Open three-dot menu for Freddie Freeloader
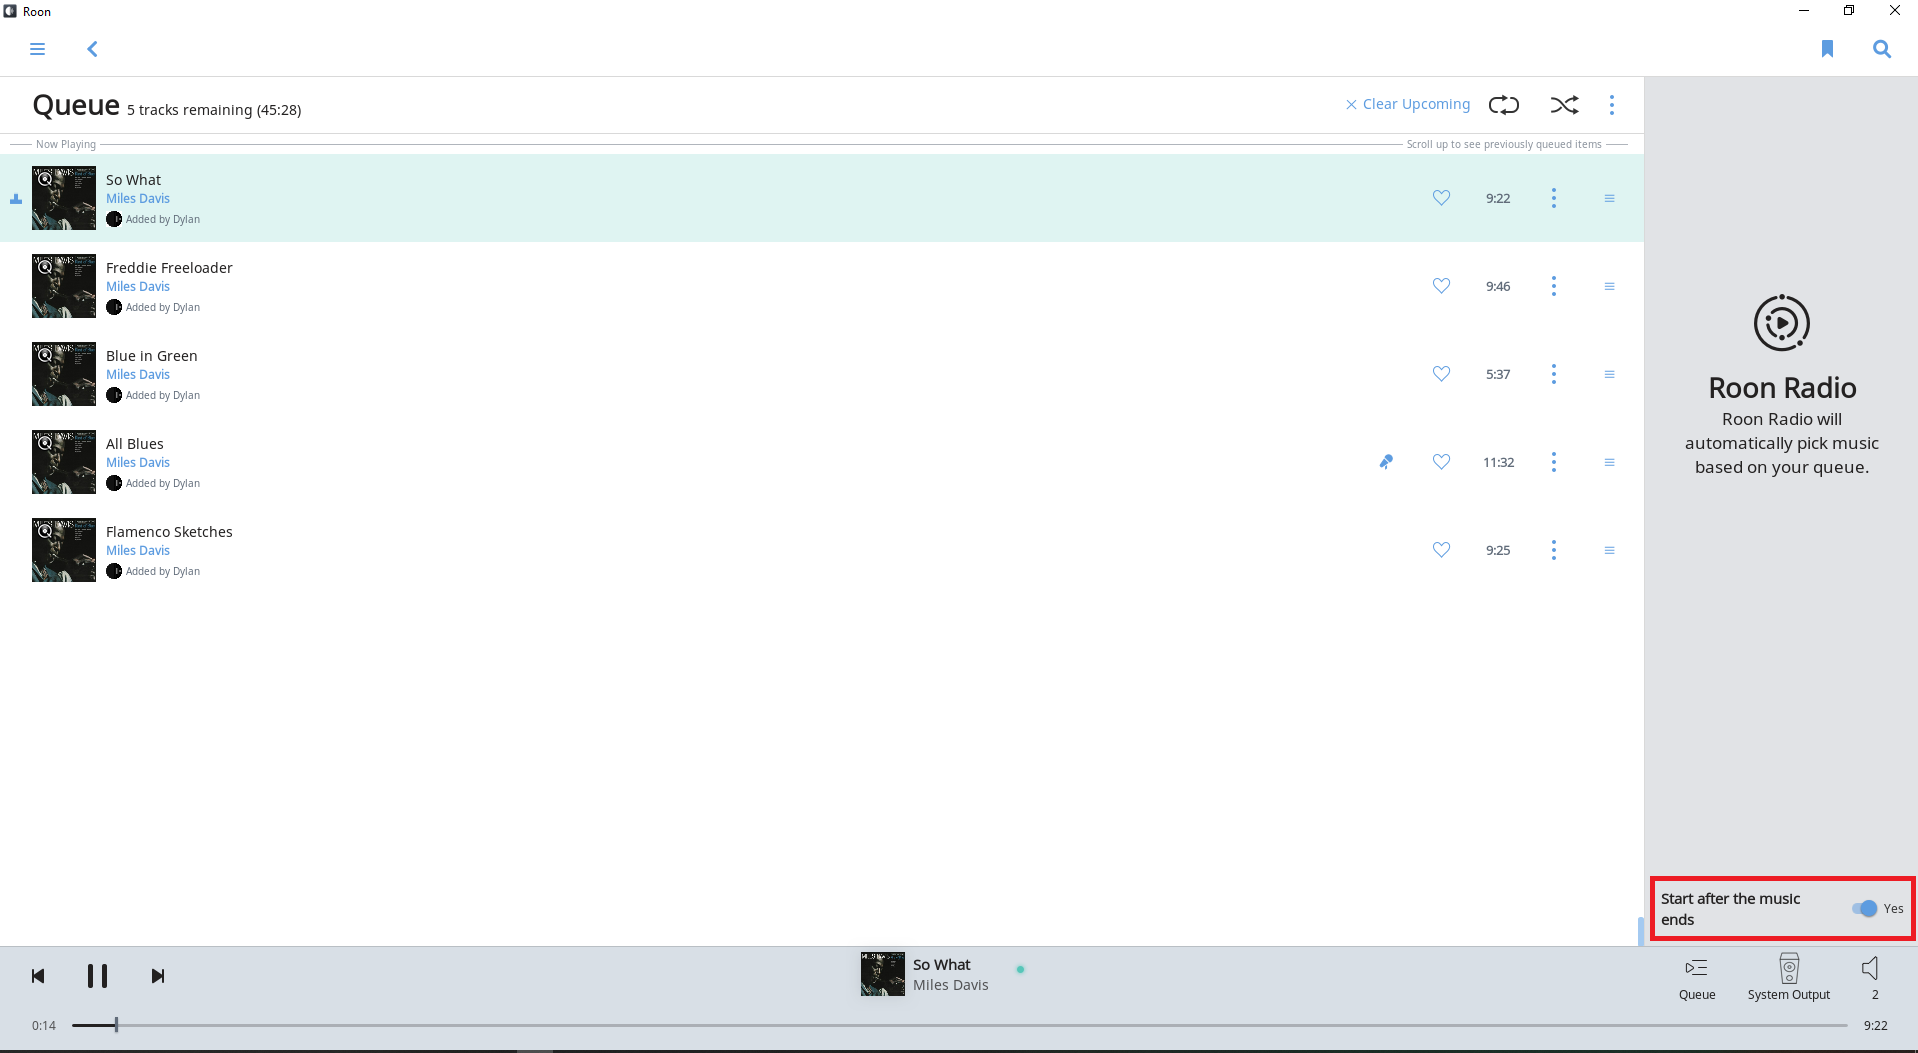 click(1554, 286)
